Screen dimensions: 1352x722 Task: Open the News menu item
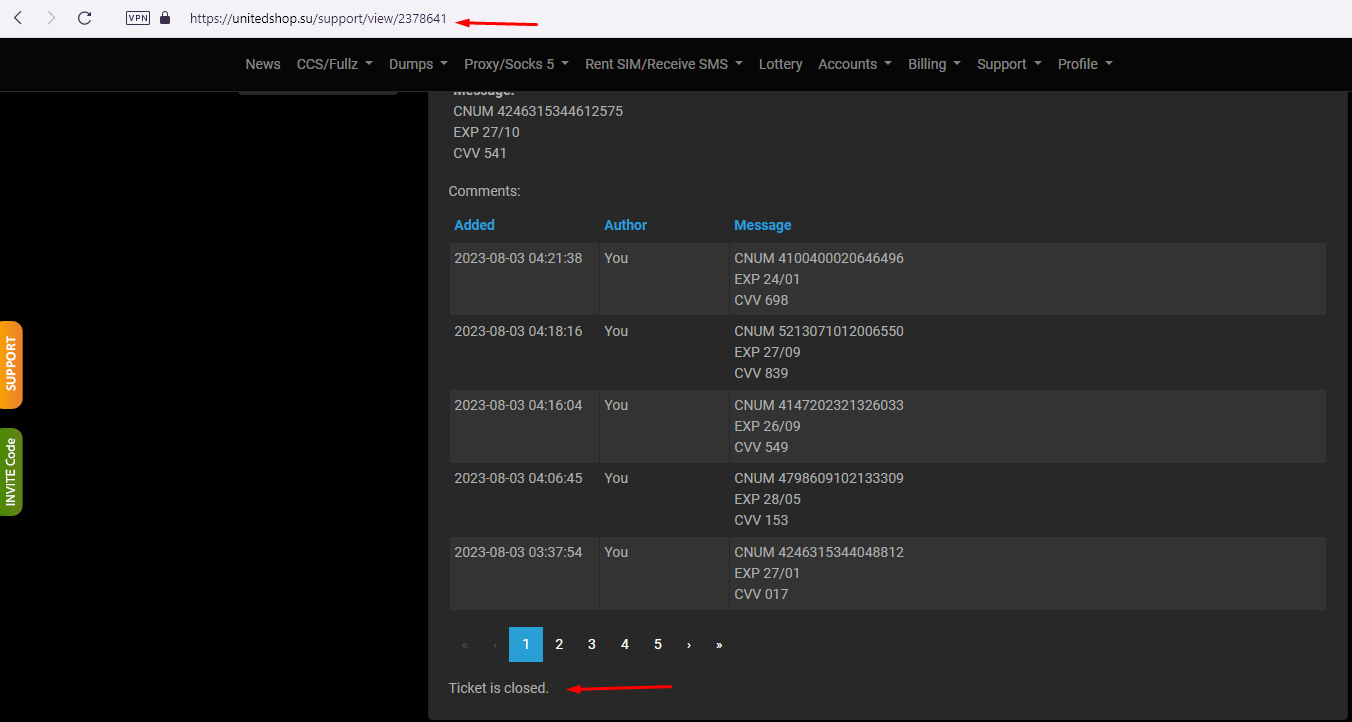[x=263, y=64]
